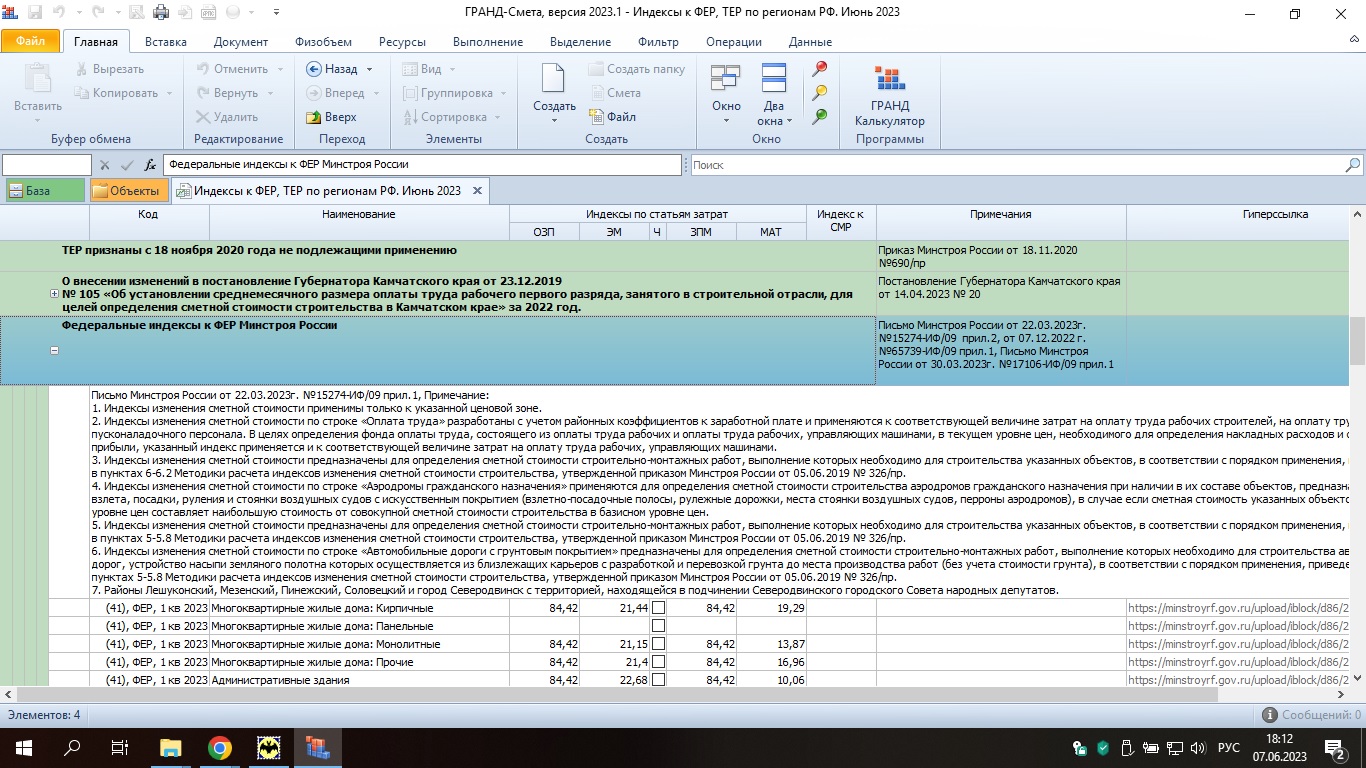Screen dimensions: 1366x768
Task: Expand the Kamchatka governor decree row
Action: [x=54, y=294]
